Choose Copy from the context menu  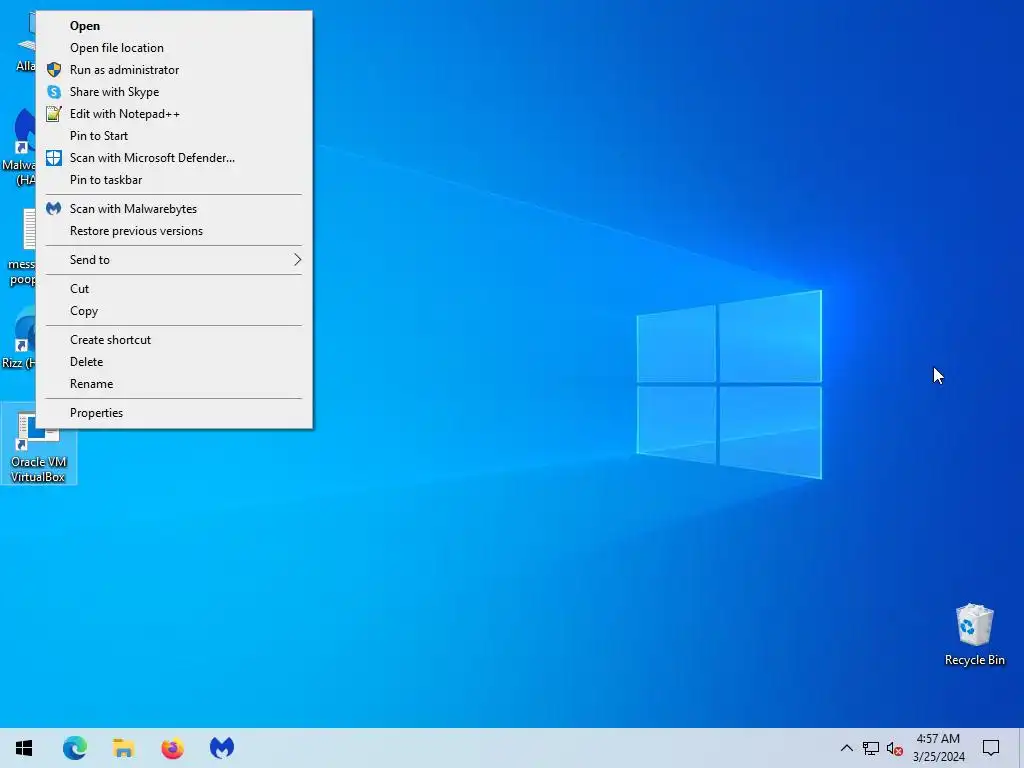click(x=174, y=311)
